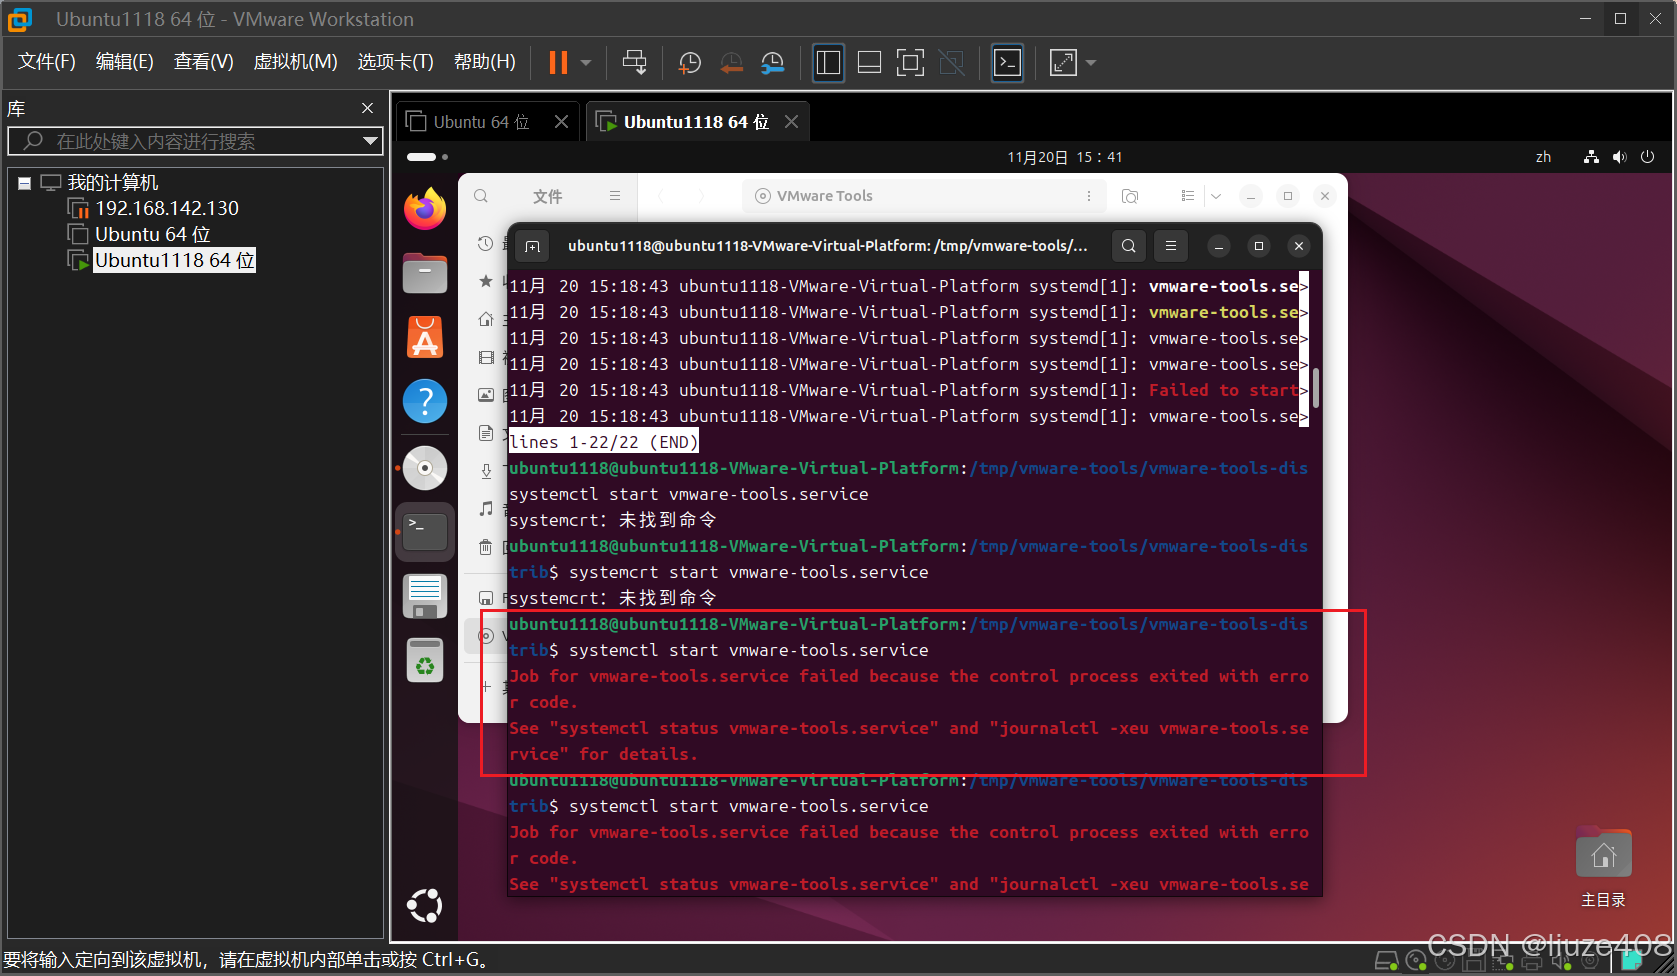The image size is (1677, 976).
Task: Open the 帮助(H) menu
Action: 485,62
